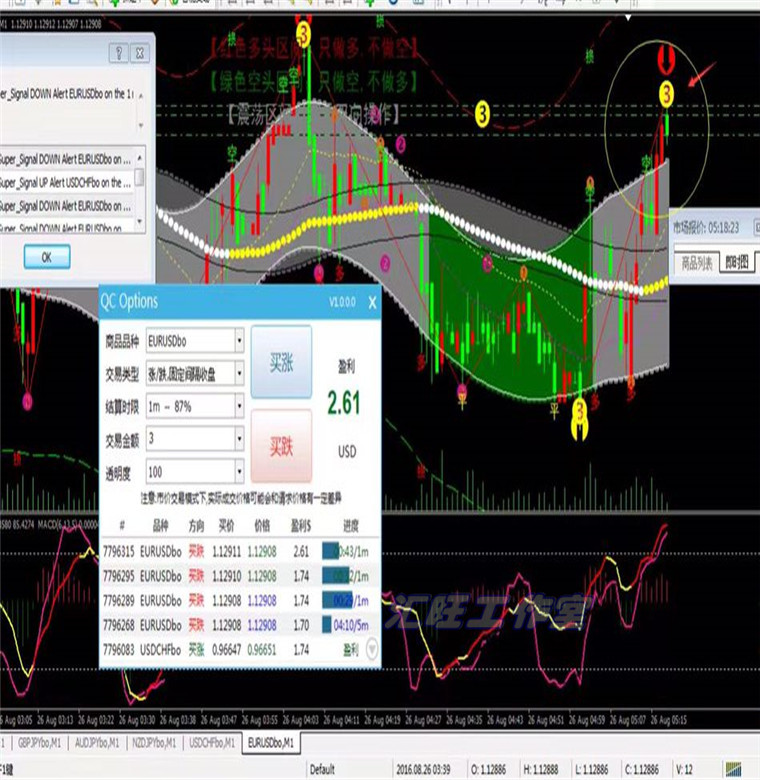Screen dimensions: 760x780
Task: Click the round down-arrow icon in order list
Action: [371, 650]
